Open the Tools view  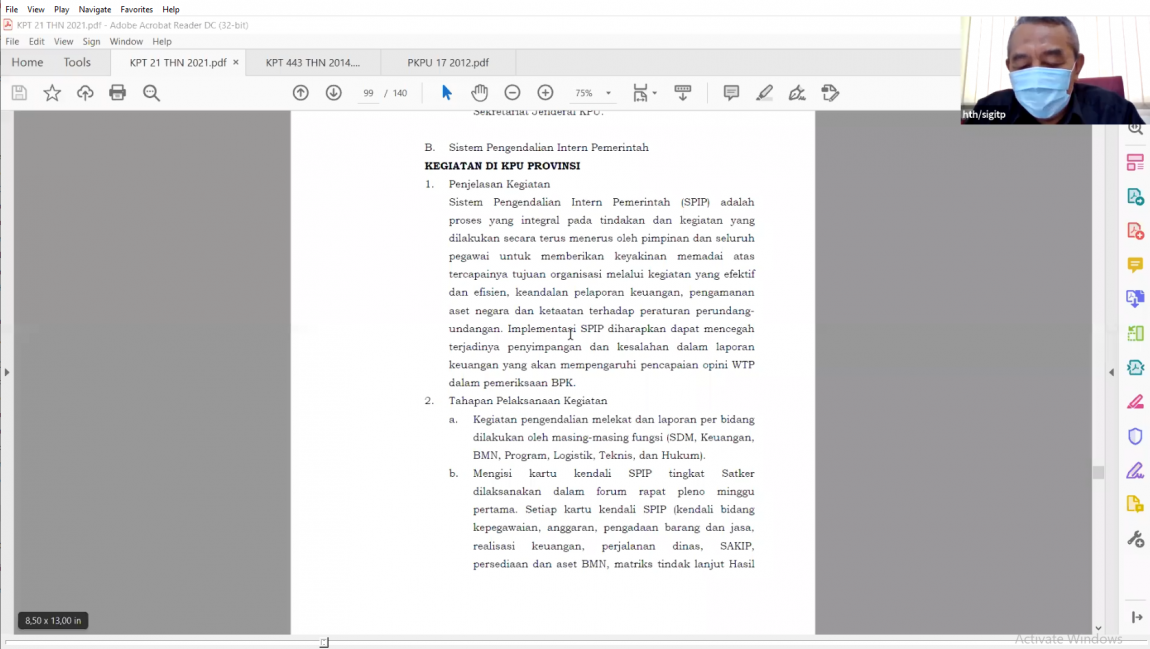77,62
